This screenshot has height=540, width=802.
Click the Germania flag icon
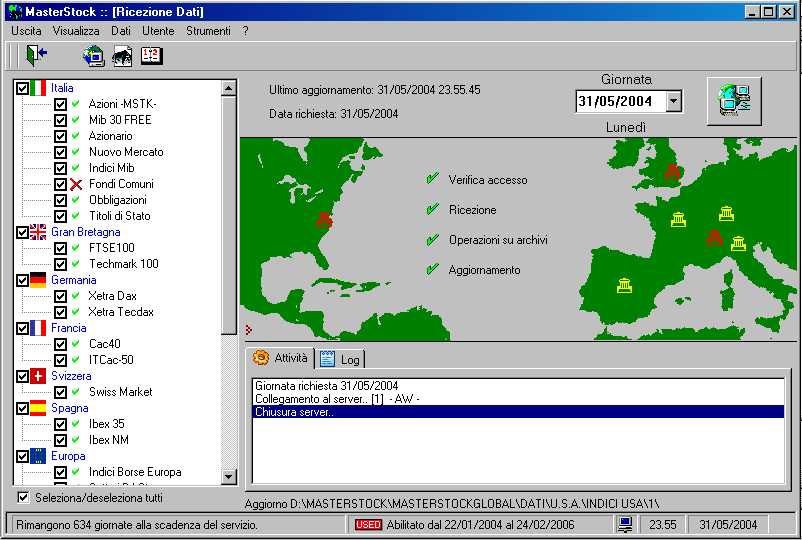click(x=38, y=280)
